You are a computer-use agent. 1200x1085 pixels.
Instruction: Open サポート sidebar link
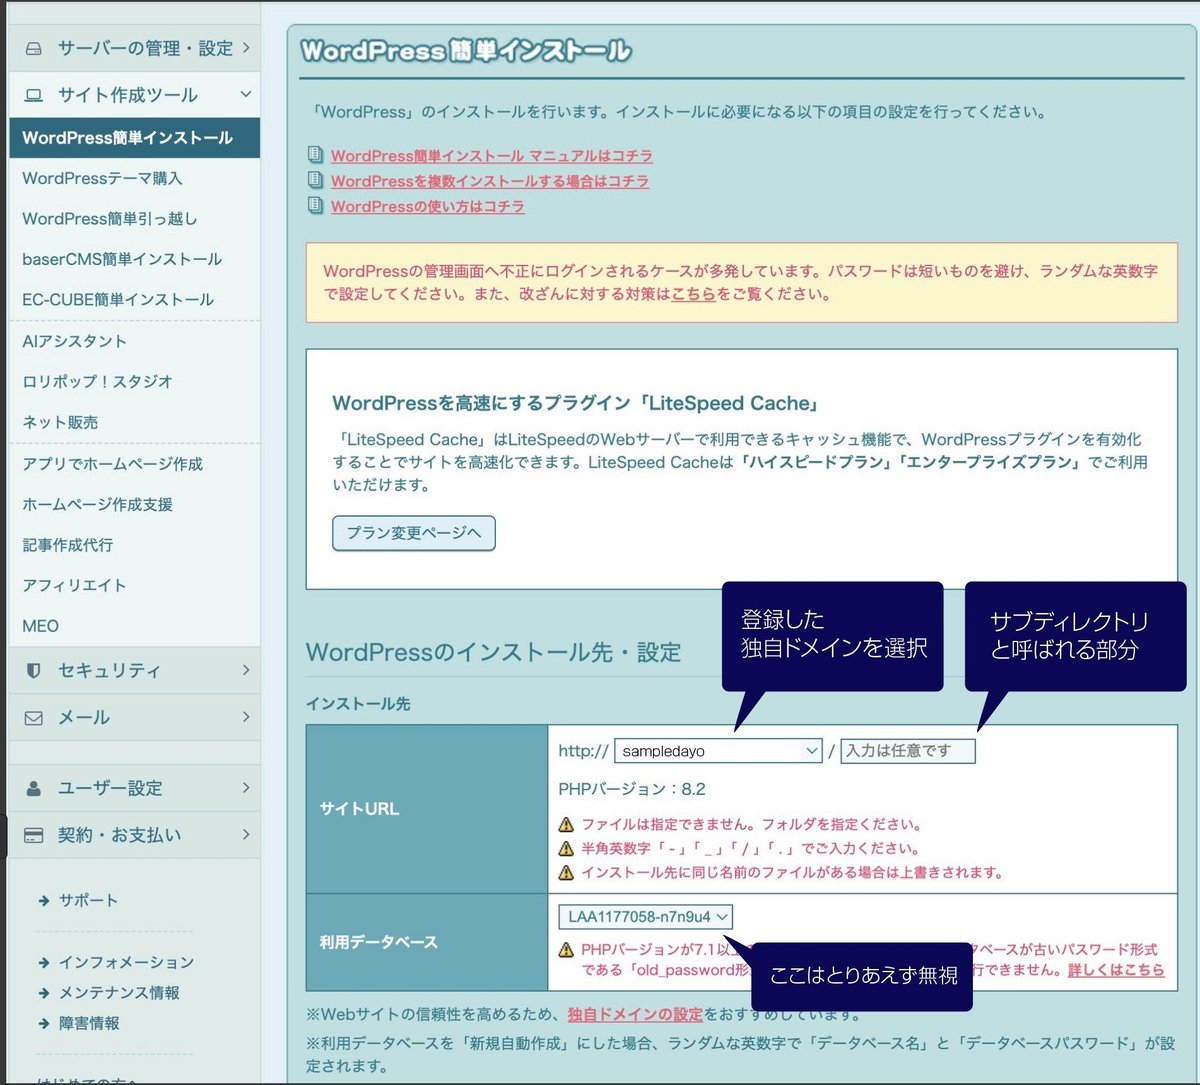(x=88, y=900)
